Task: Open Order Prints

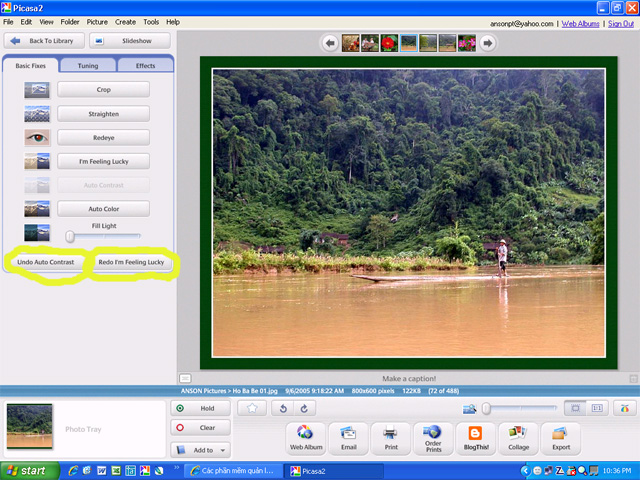Action: pyautogui.click(x=433, y=438)
